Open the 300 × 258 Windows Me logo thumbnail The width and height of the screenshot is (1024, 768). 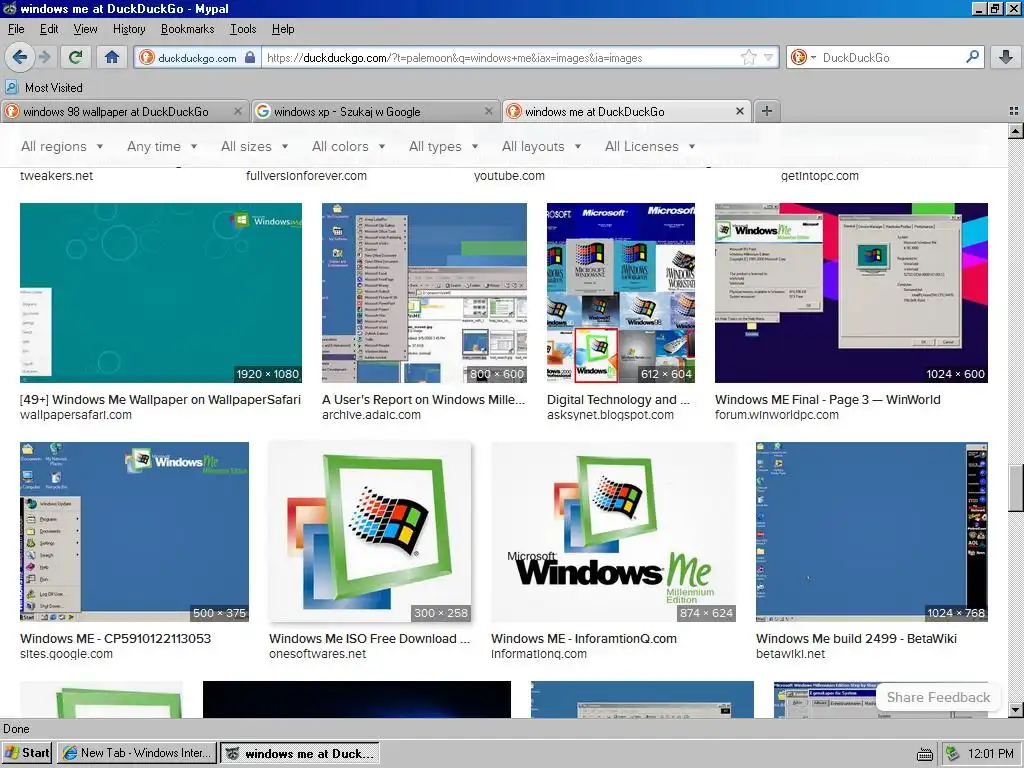[x=370, y=532]
